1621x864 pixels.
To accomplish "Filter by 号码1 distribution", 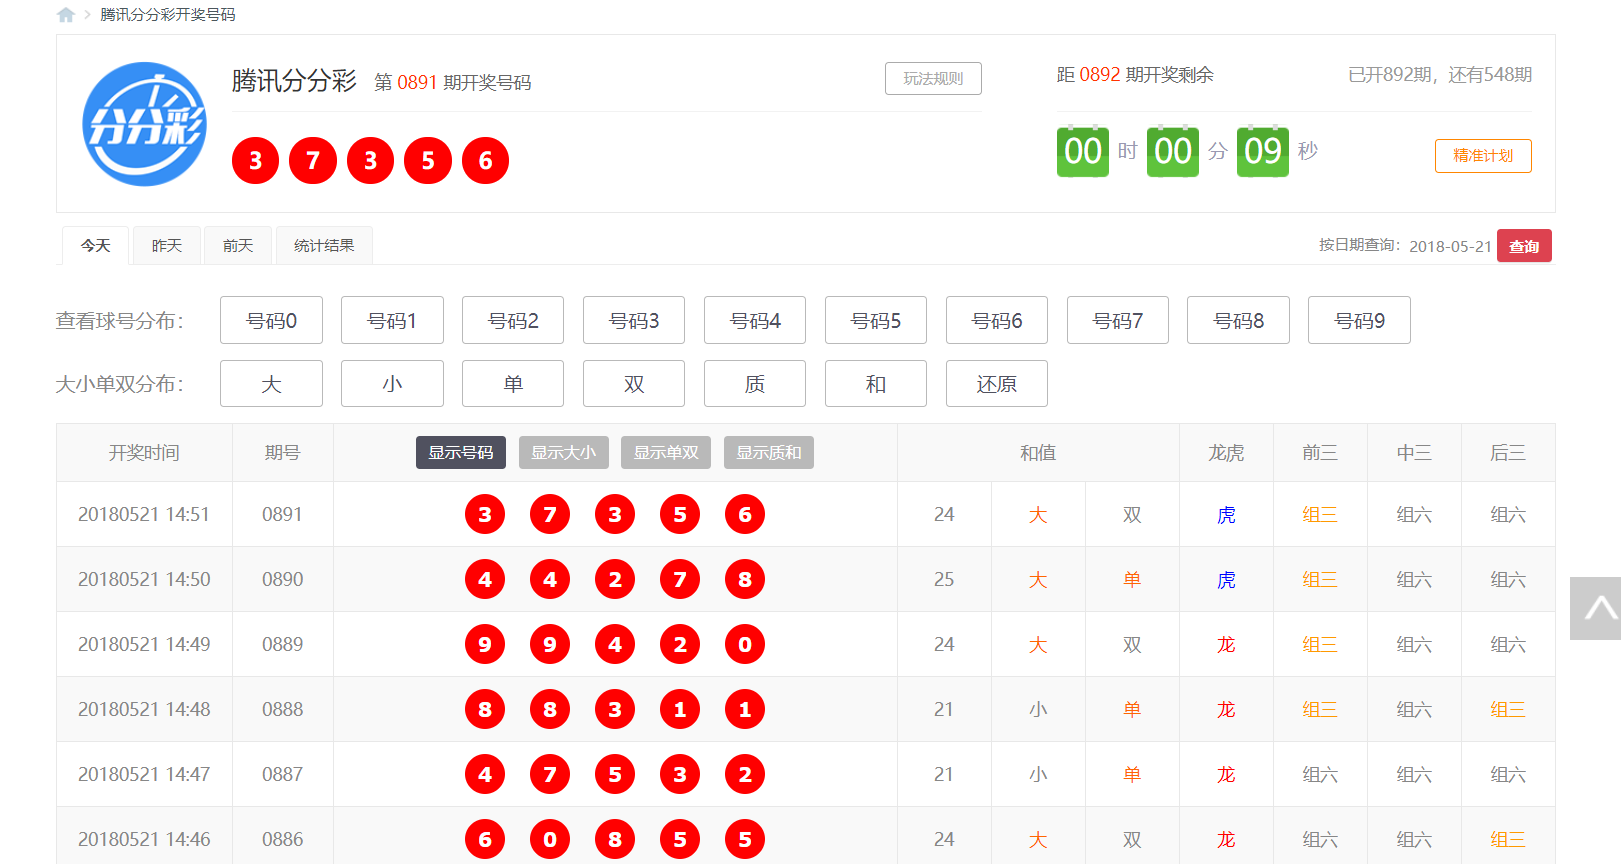I will pos(392,320).
